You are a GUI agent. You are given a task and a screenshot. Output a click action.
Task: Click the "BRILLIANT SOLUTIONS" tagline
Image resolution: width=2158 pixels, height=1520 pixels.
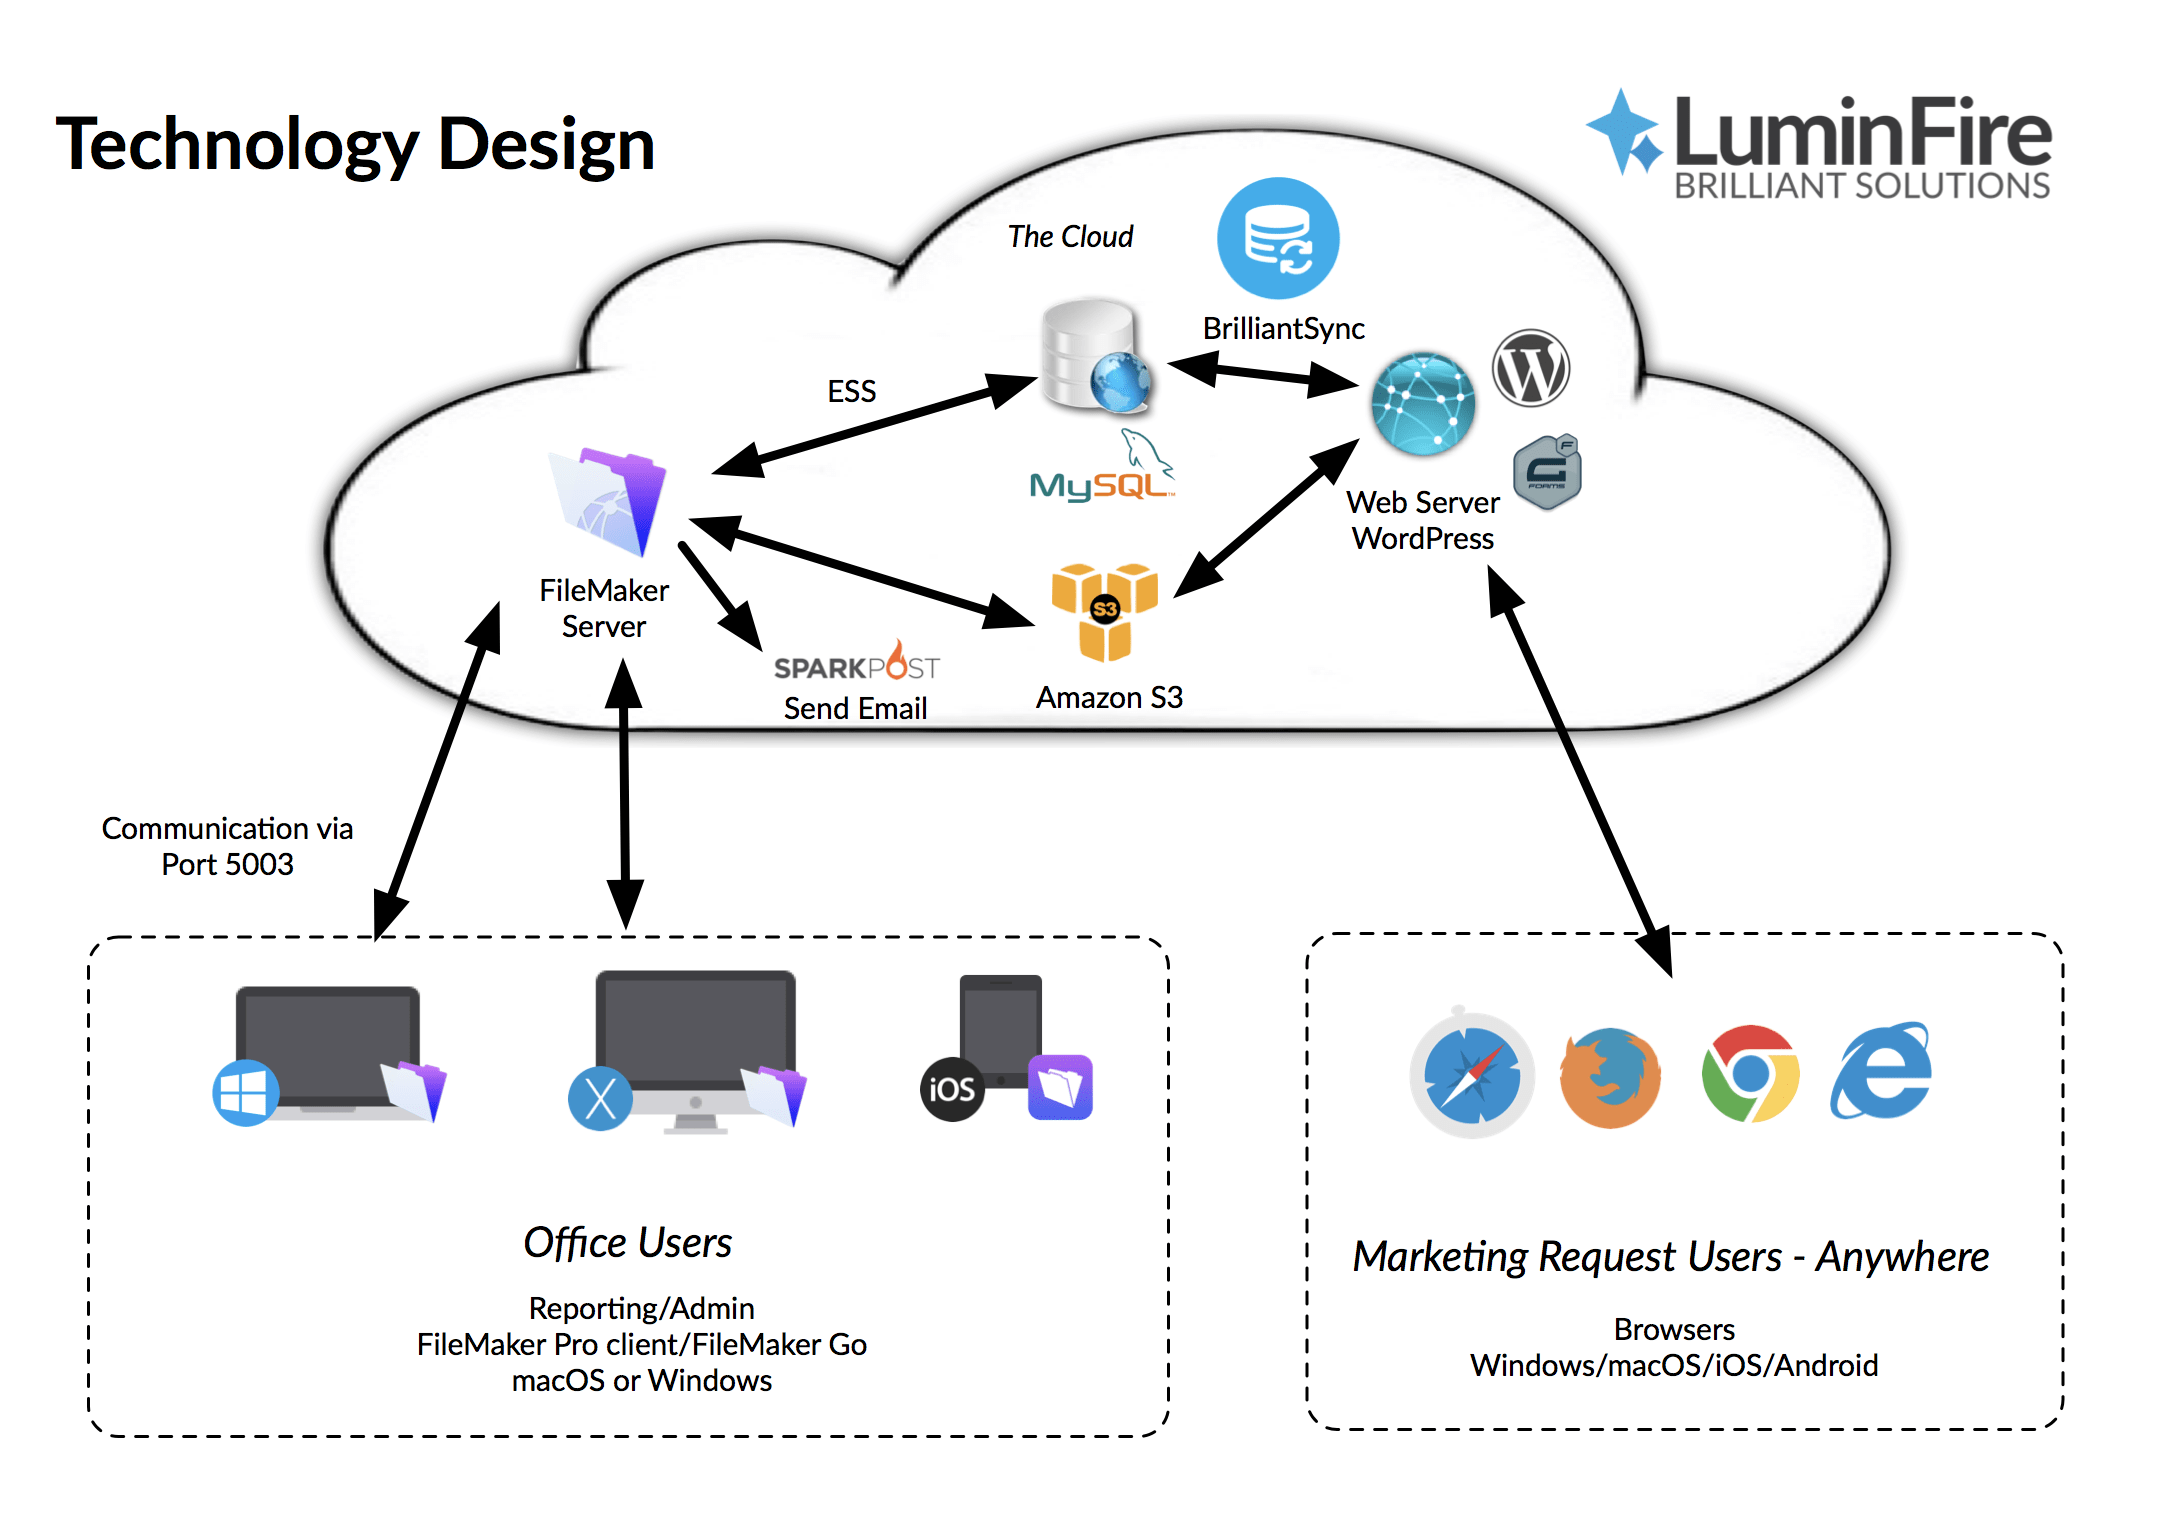point(1862,186)
